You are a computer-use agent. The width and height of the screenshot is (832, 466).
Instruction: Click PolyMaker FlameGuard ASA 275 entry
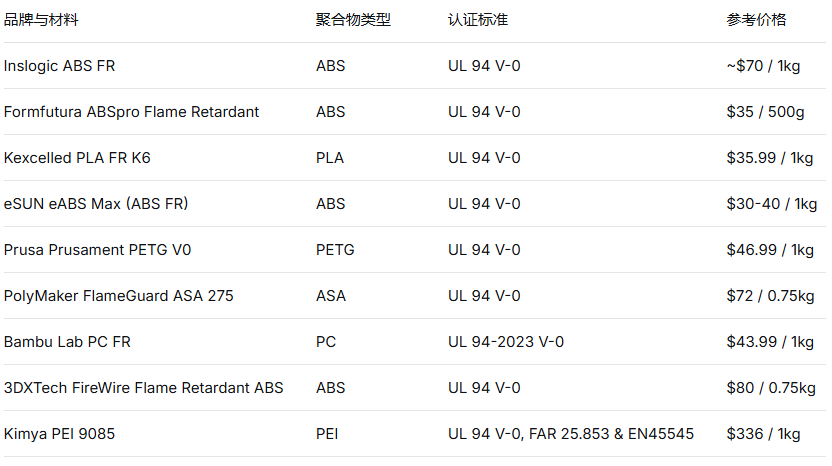tap(118, 296)
